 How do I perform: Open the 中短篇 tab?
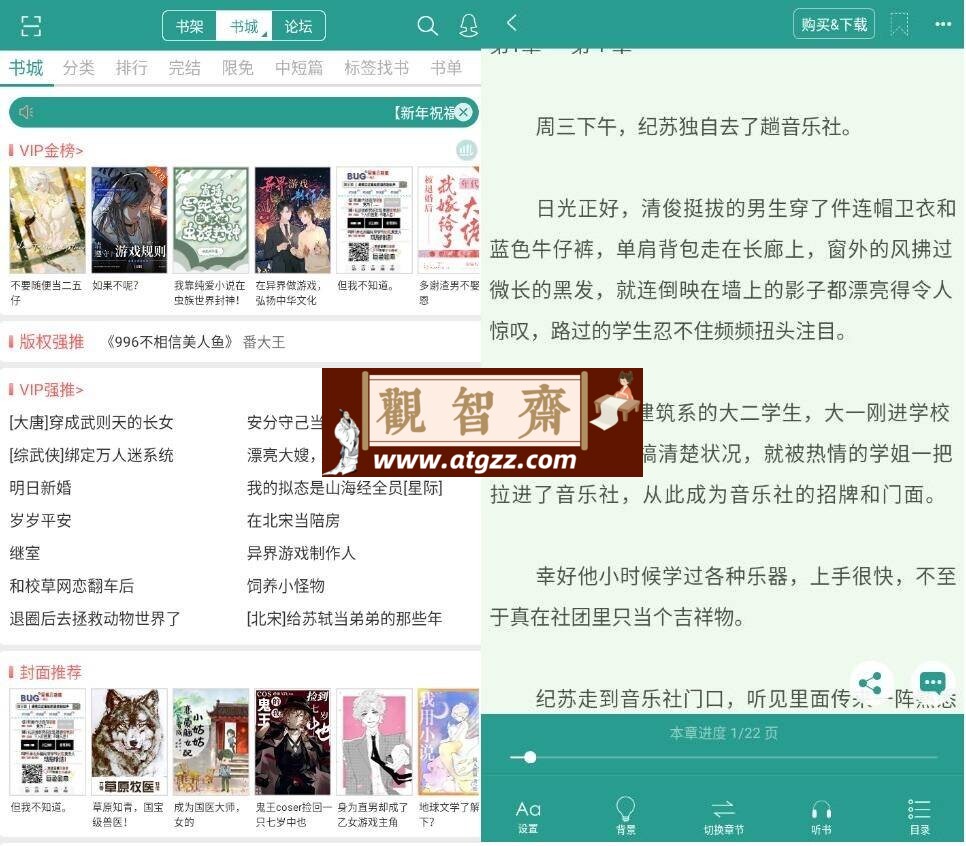[x=299, y=67]
